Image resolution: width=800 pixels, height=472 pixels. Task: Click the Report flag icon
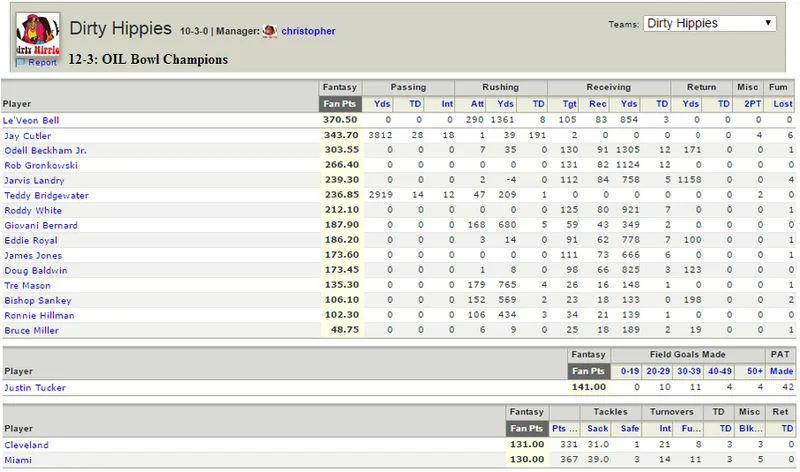[20, 62]
